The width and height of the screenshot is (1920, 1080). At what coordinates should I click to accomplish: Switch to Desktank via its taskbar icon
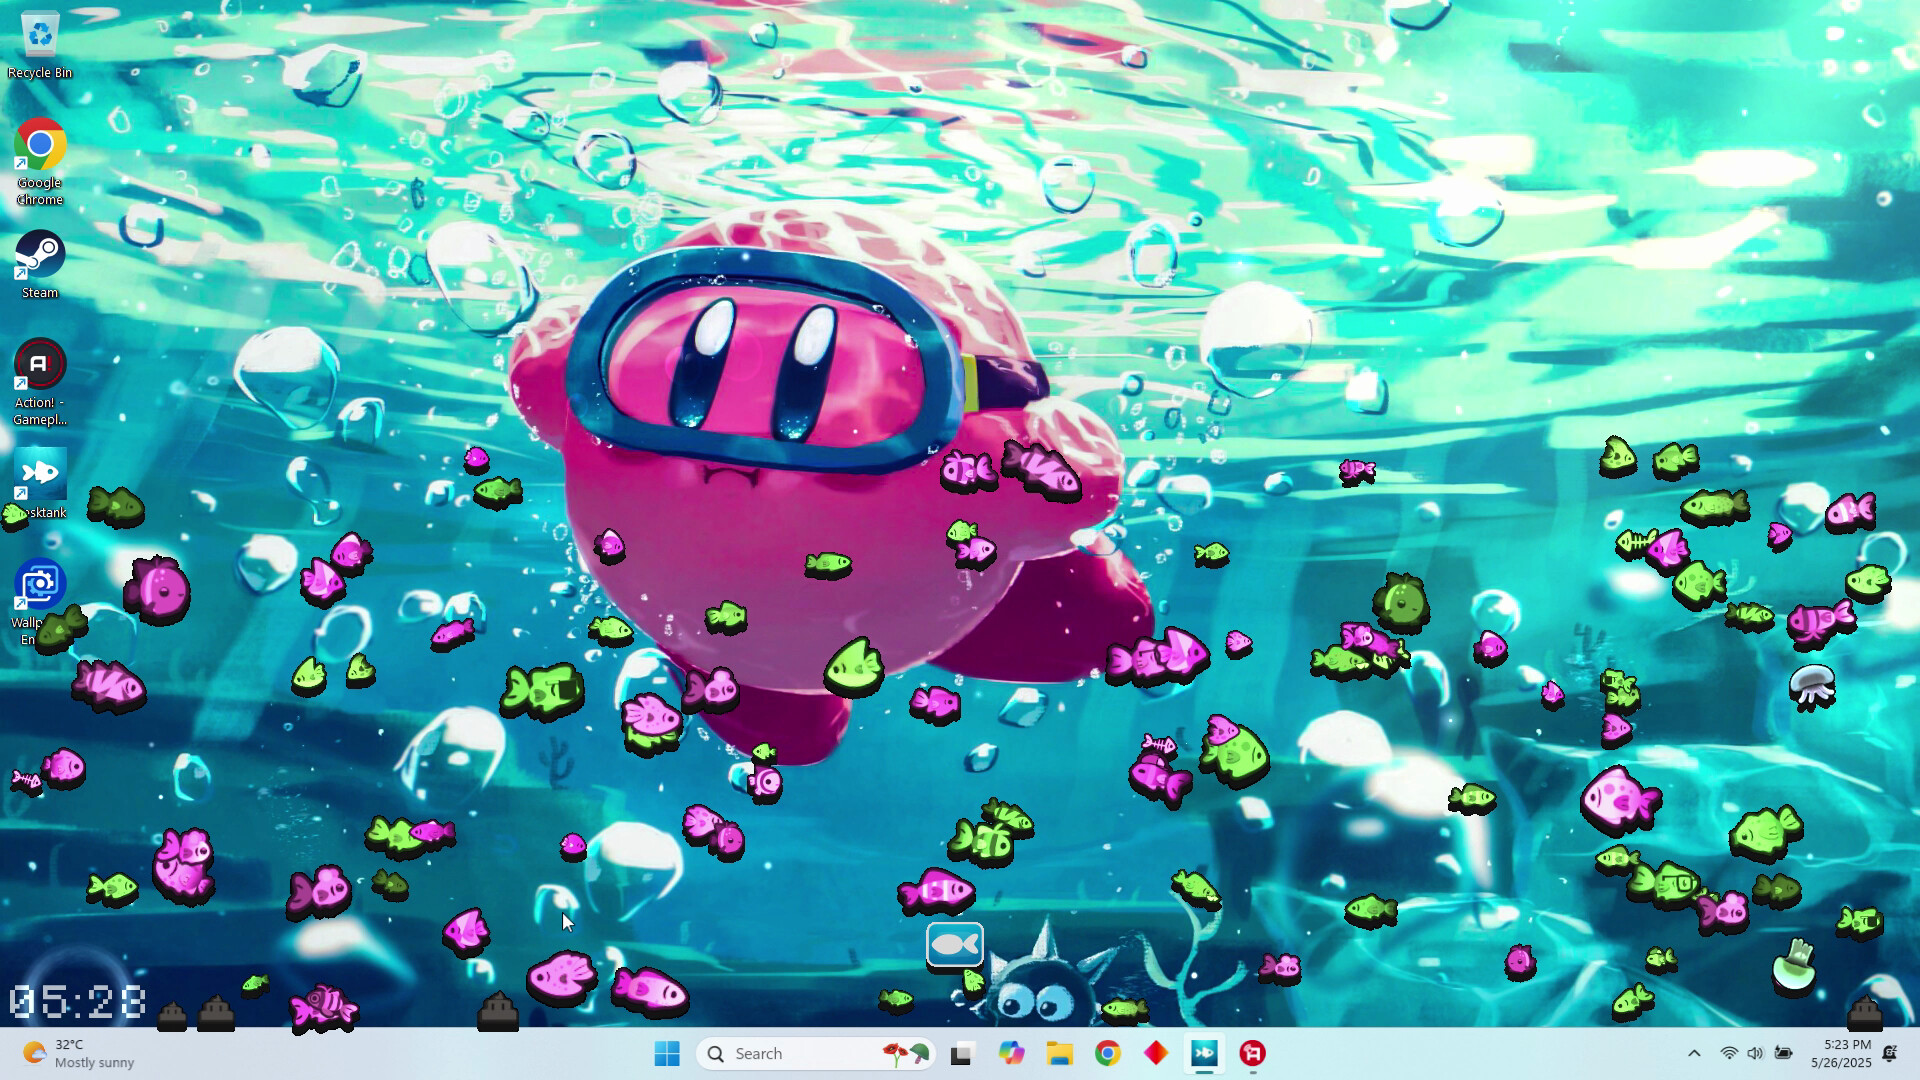(x=1205, y=1053)
